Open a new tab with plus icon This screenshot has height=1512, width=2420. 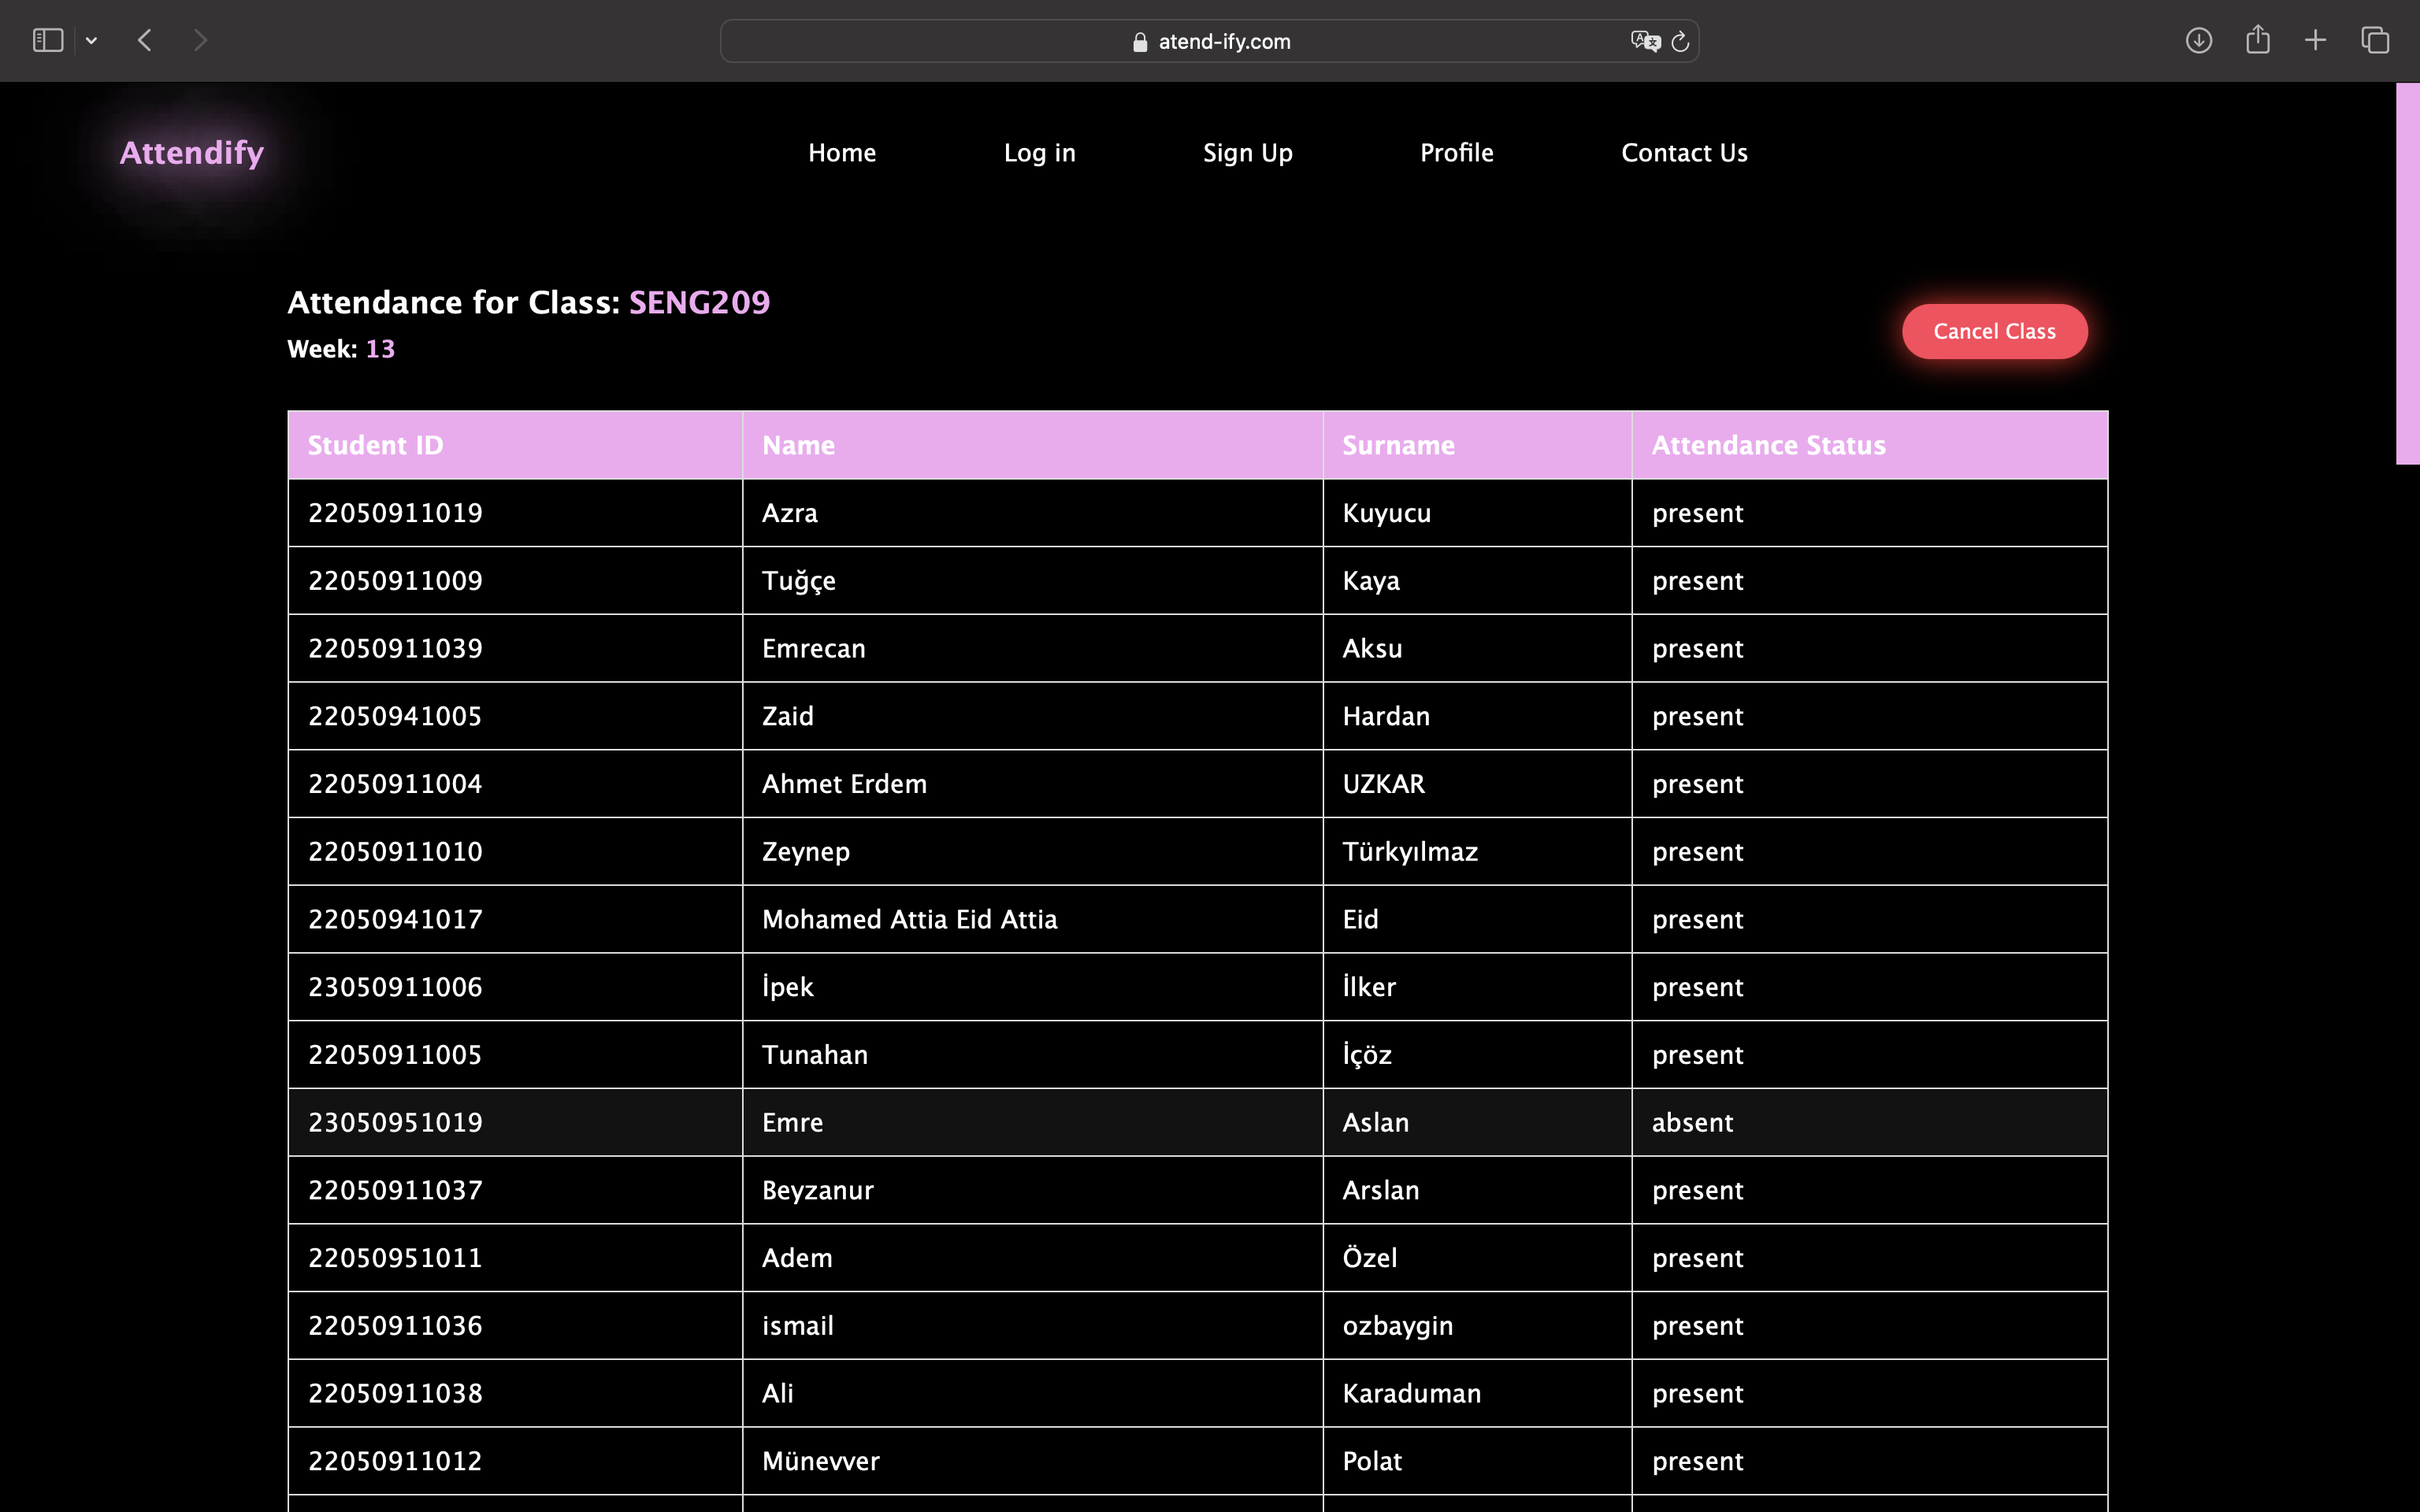tap(2315, 40)
